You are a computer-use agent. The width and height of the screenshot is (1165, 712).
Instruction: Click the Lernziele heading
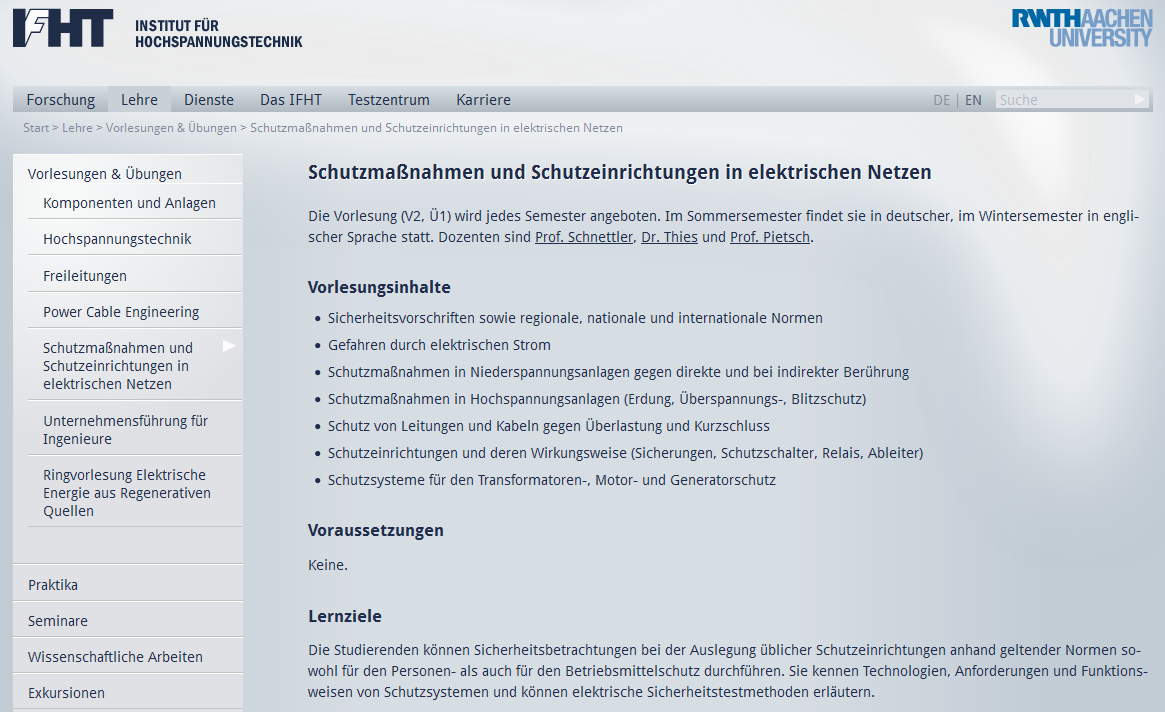click(345, 616)
